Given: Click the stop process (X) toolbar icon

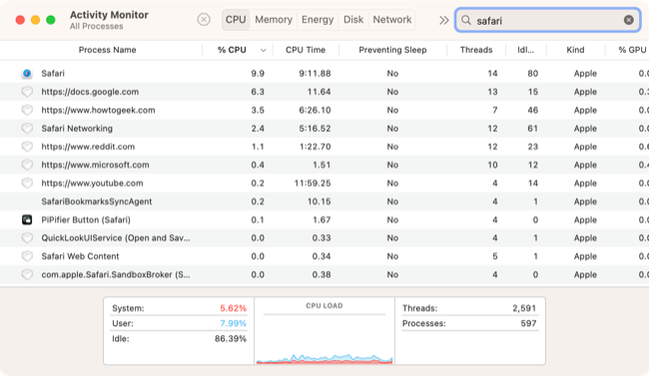Looking at the screenshot, I should click(204, 19).
